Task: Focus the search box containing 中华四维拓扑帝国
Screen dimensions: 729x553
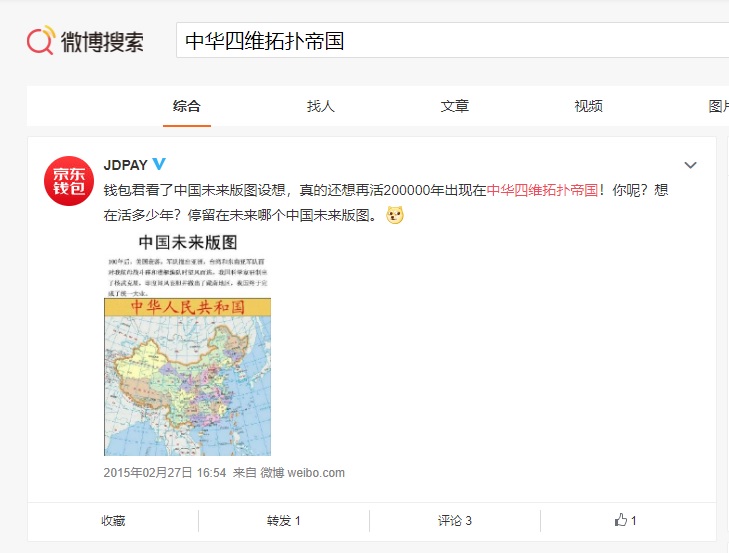Action: [450, 41]
